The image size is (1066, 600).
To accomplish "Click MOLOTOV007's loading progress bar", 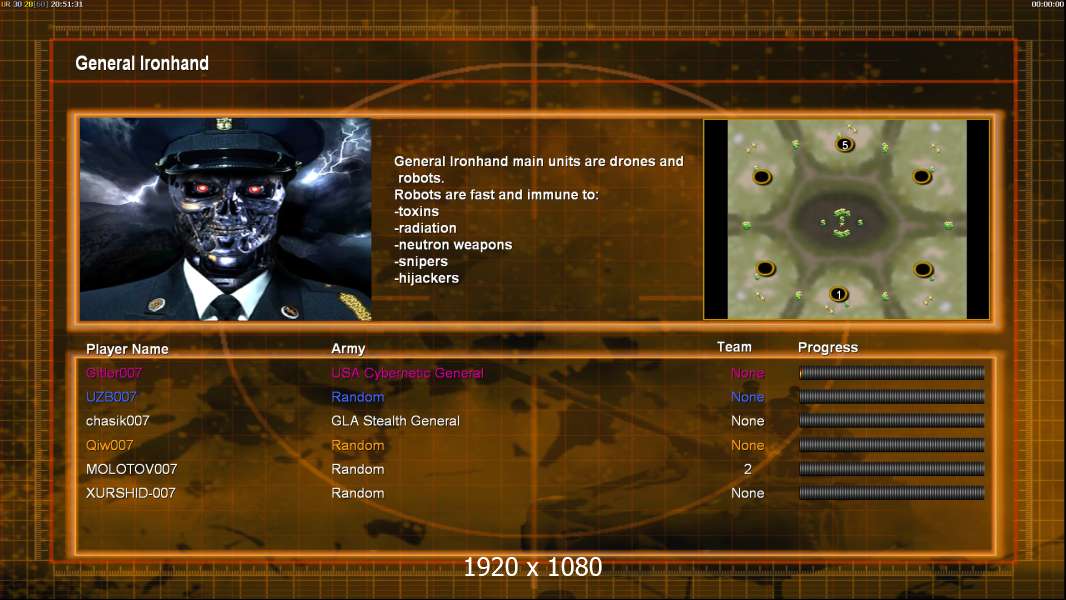I will [892, 469].
